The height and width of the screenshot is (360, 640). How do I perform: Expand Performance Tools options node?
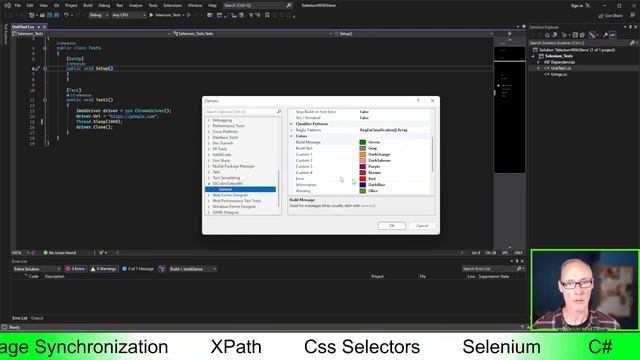209,126
